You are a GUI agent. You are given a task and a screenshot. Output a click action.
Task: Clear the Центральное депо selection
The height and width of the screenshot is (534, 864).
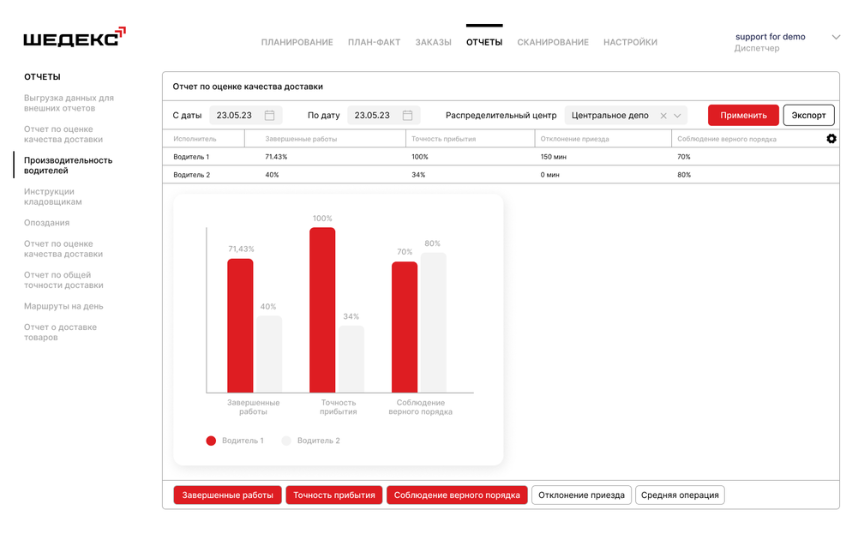click(663, 116)
